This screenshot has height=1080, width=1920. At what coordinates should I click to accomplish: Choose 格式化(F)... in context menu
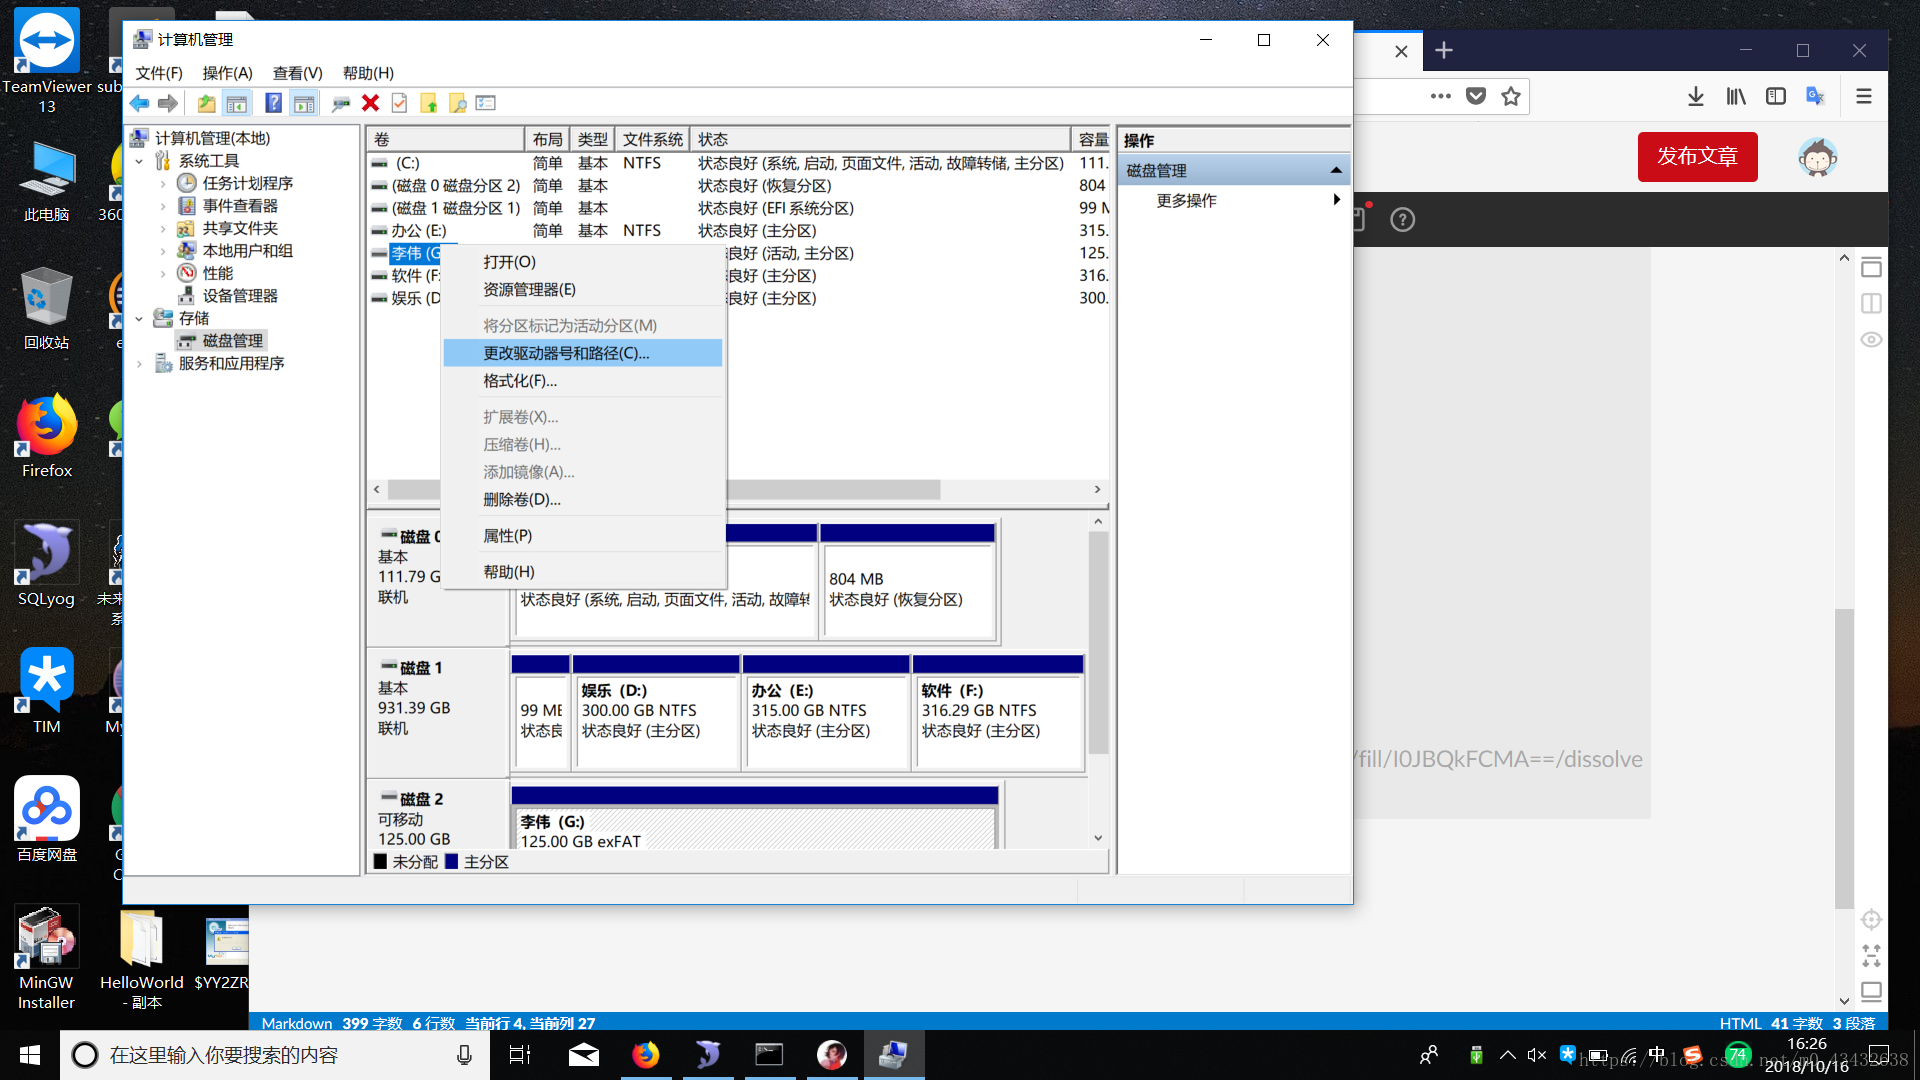pyautogui.click(x=583, y=381)
